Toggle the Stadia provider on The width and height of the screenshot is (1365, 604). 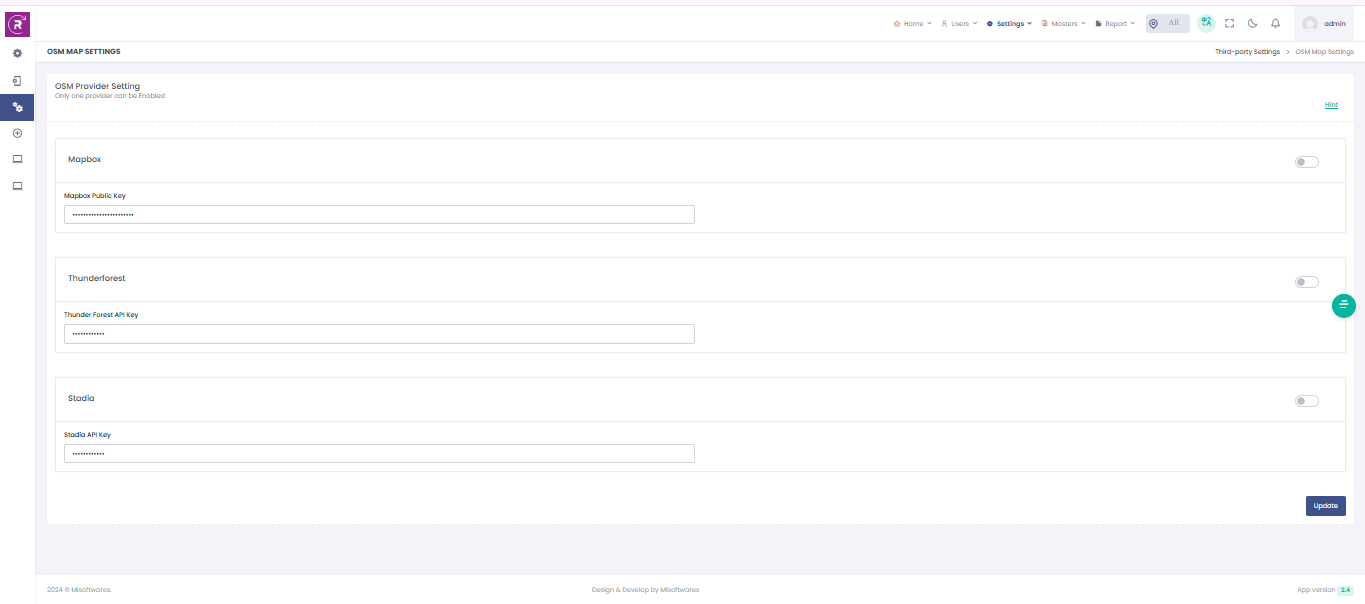[1306, 401]
